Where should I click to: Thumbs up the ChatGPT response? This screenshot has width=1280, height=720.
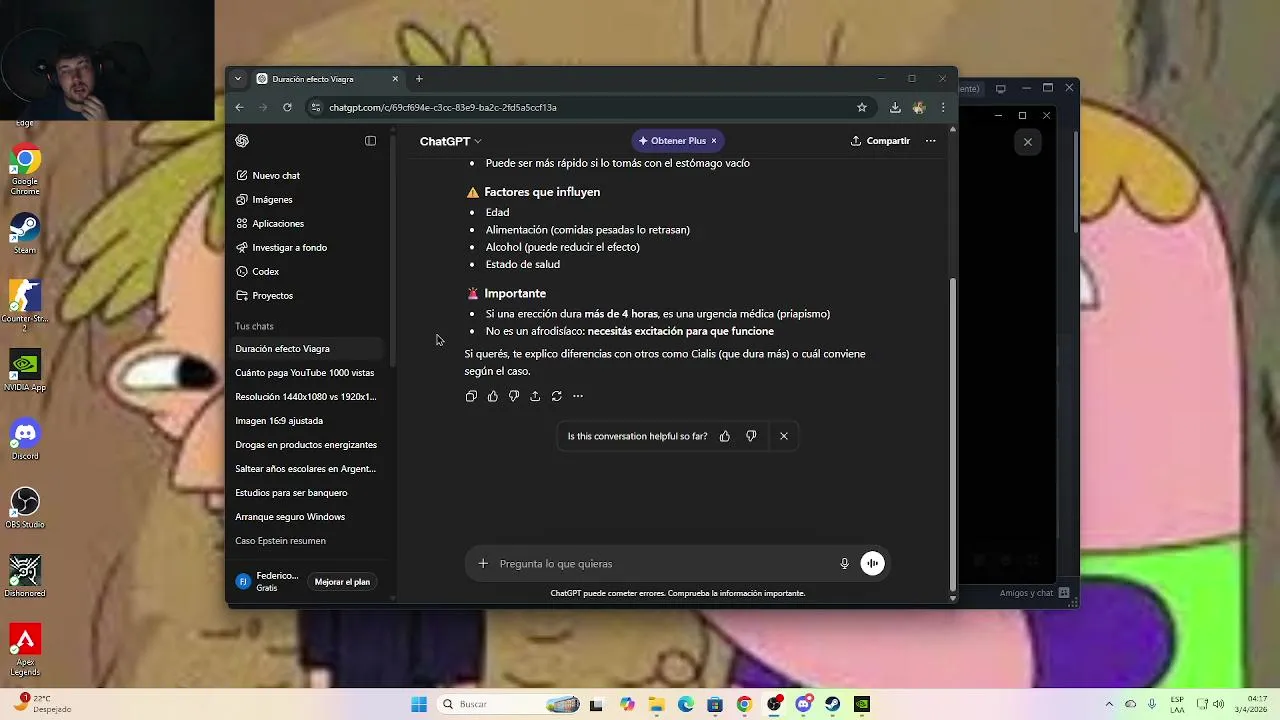(493, 396)
